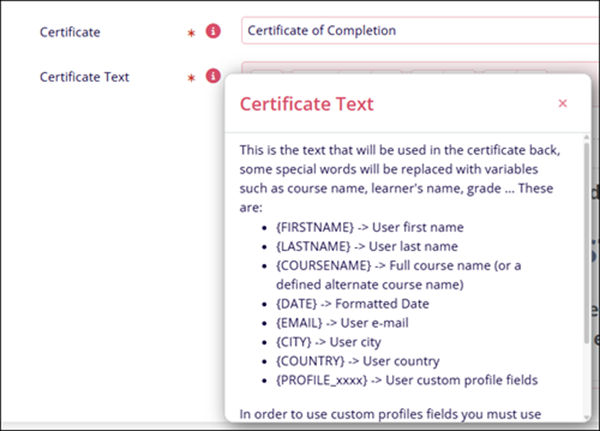Click the {LASTNAME} variable line
The width and height of the screenshot is (600, 431).
pos(363,246)
